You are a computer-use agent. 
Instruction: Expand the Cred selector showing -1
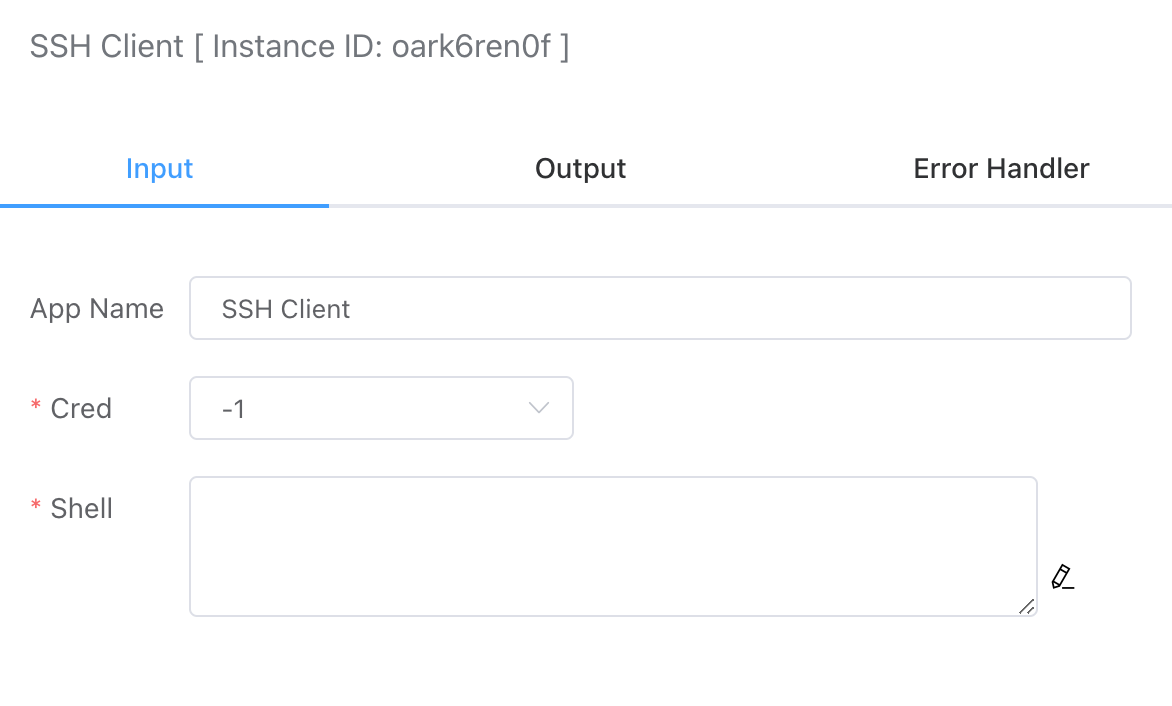tap(380, 408)
